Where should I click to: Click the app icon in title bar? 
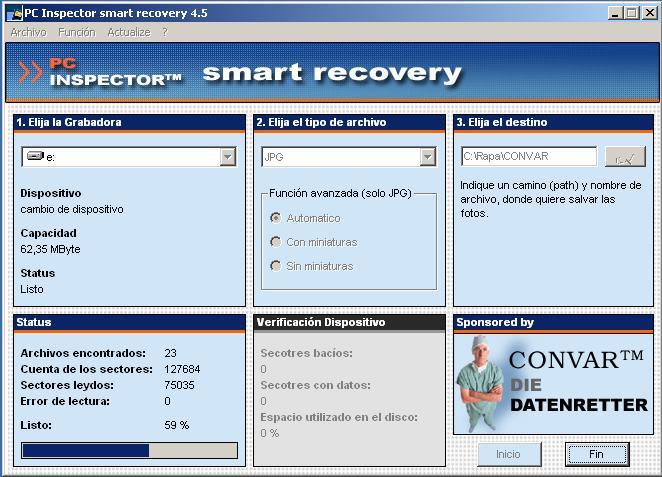click(x=14, y=13)
